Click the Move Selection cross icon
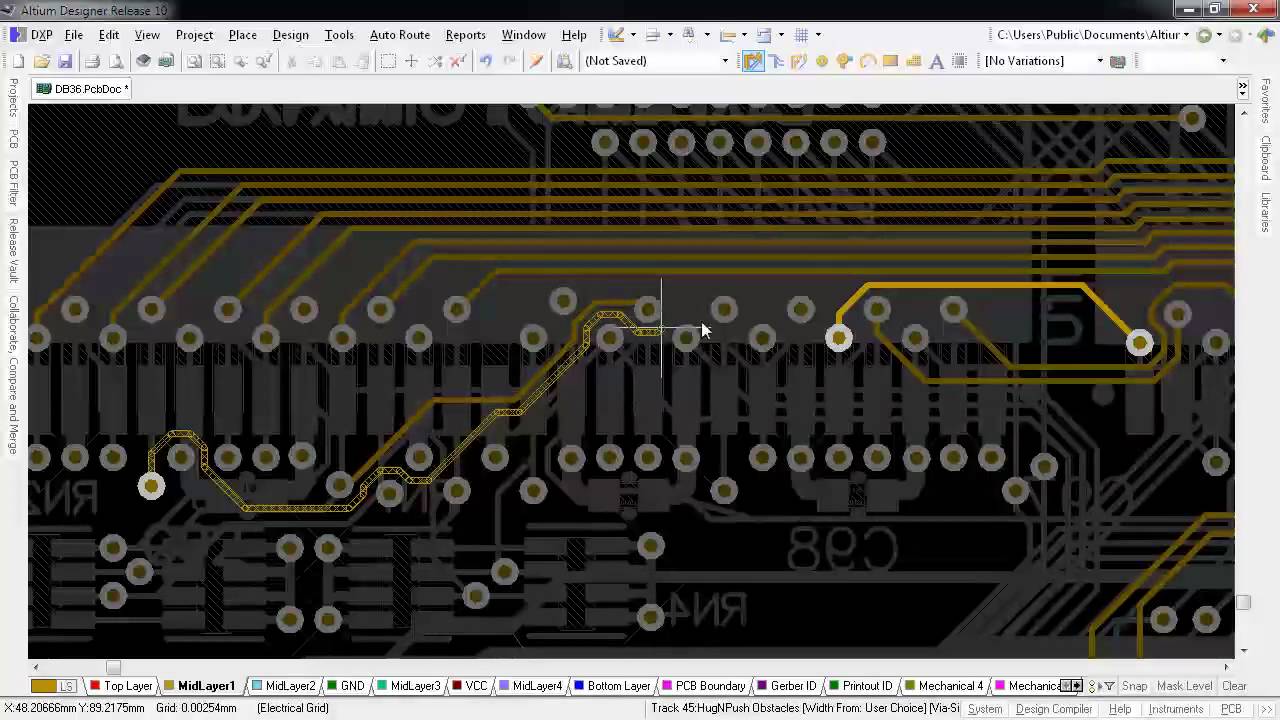The image size is (1280, 720). click(411, 61)
